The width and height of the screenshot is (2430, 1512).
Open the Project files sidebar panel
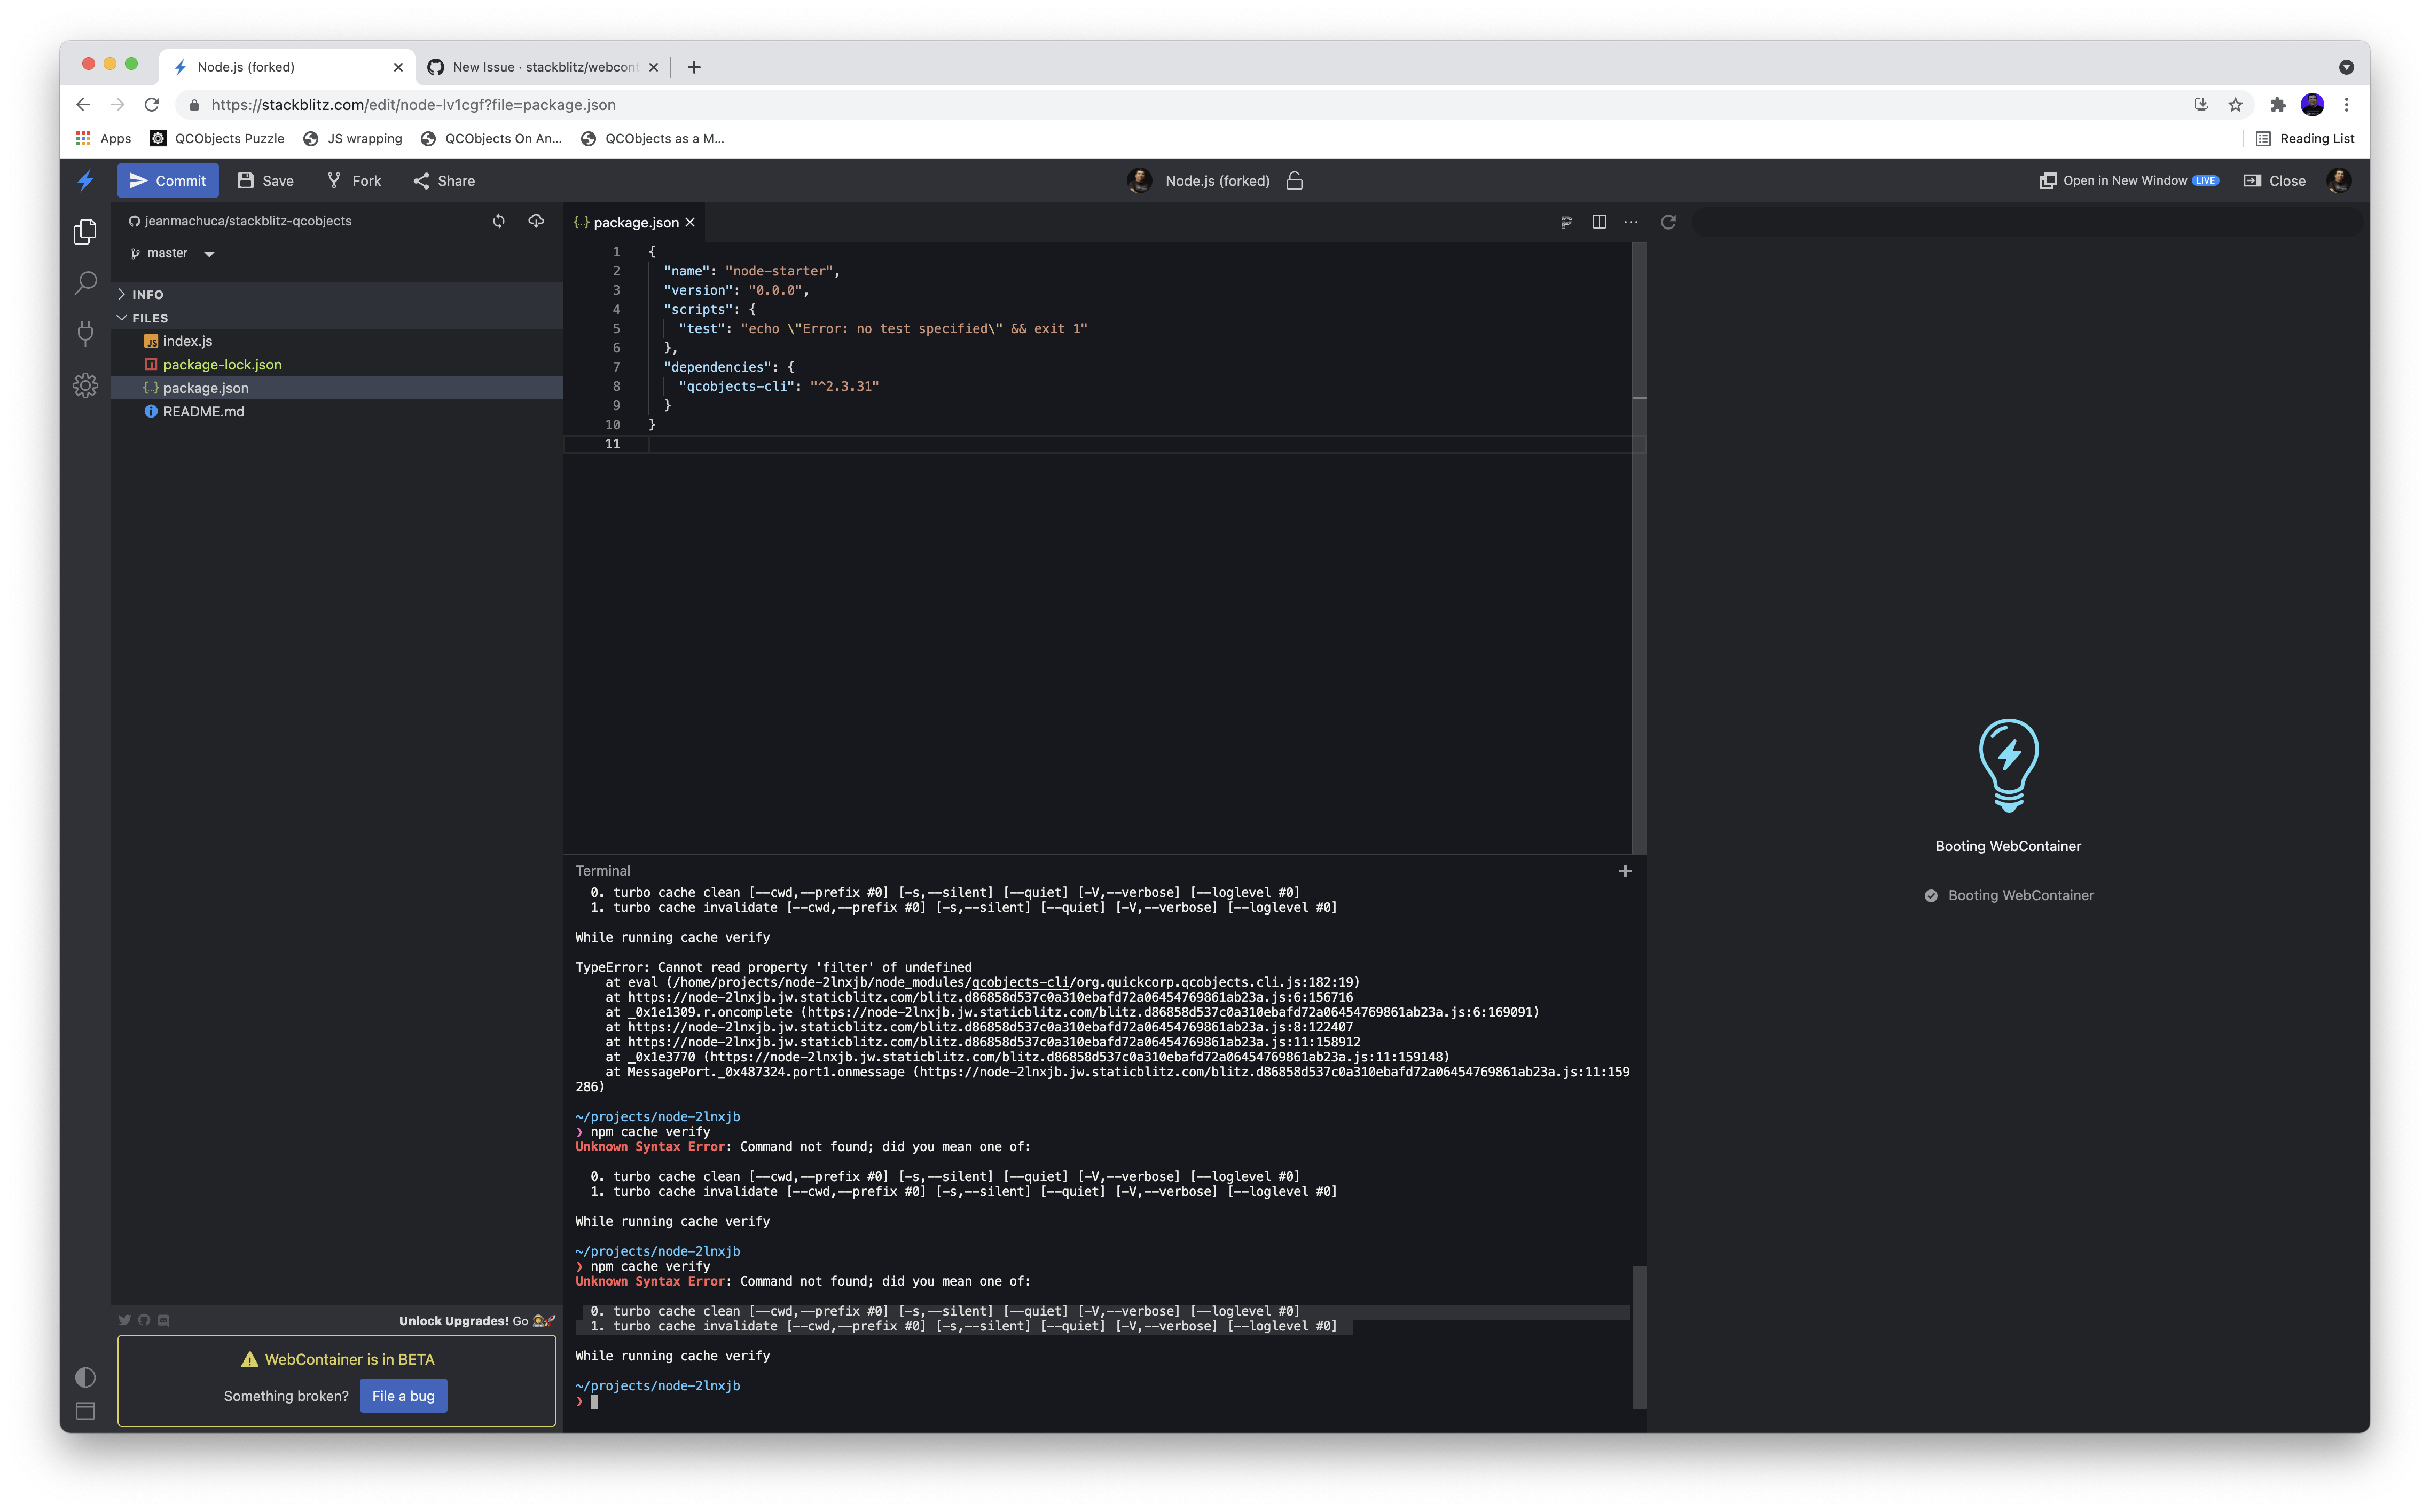pos(85,230)
